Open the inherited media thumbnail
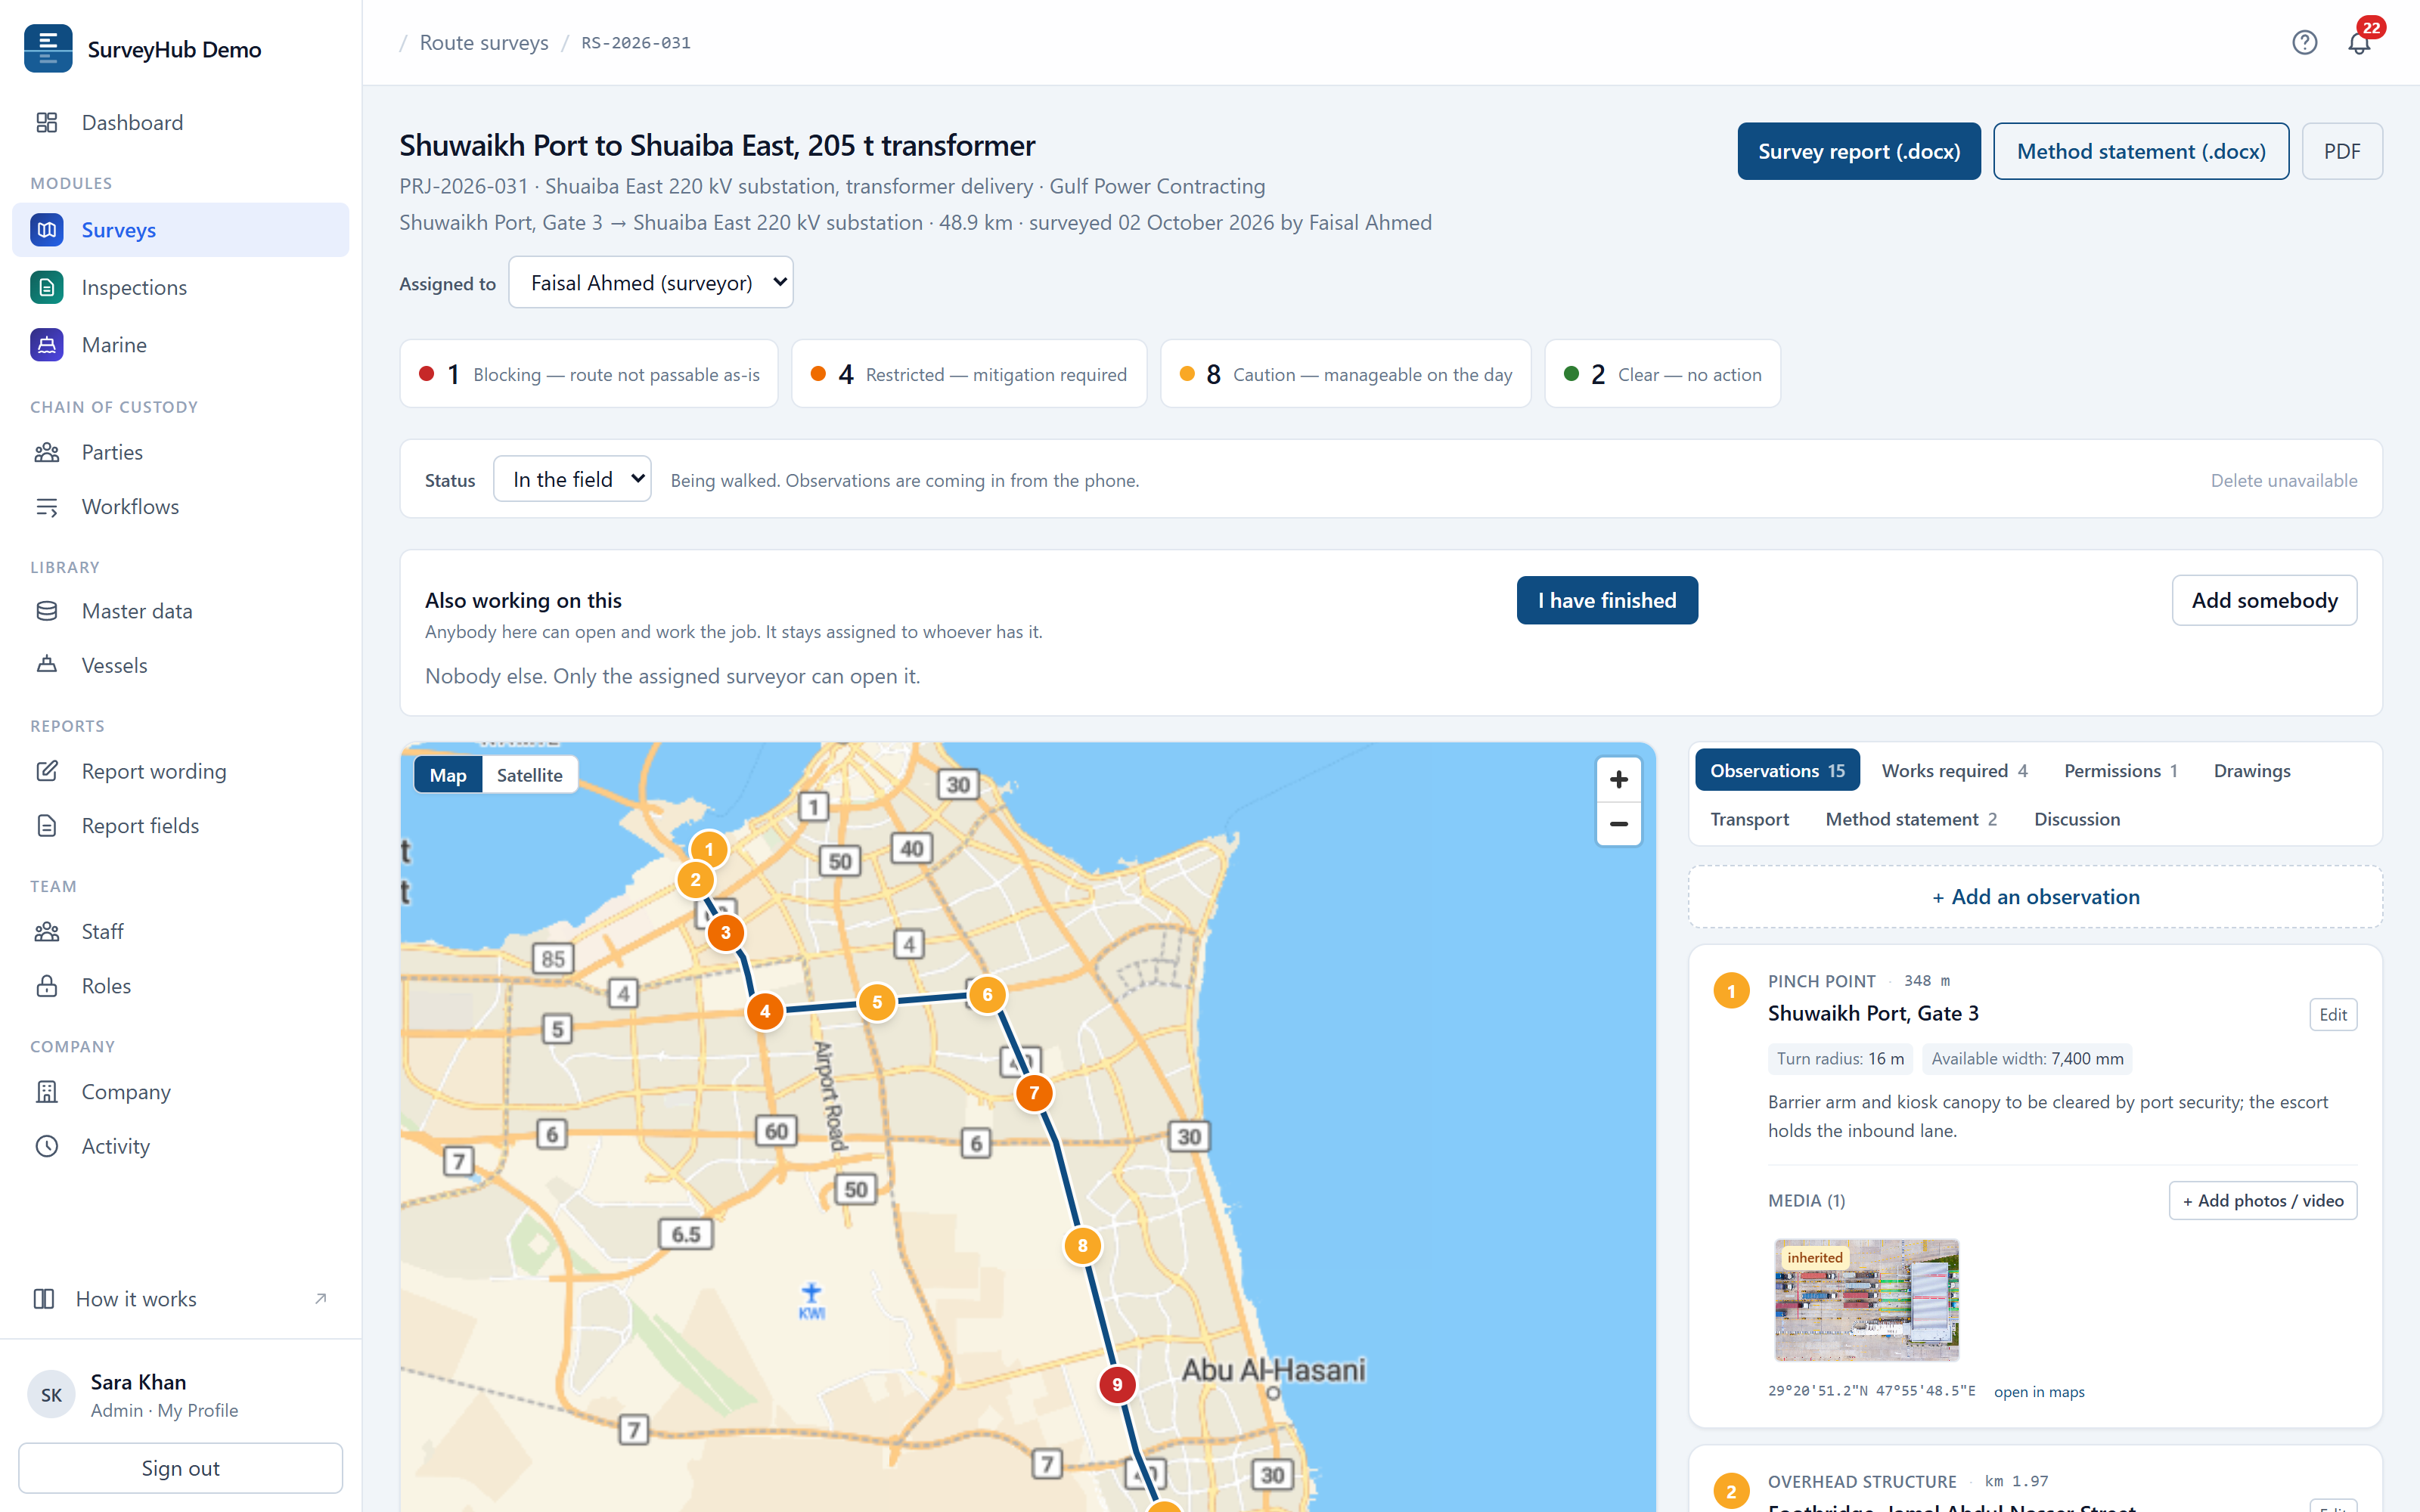 click(x=1866, y=1299)
